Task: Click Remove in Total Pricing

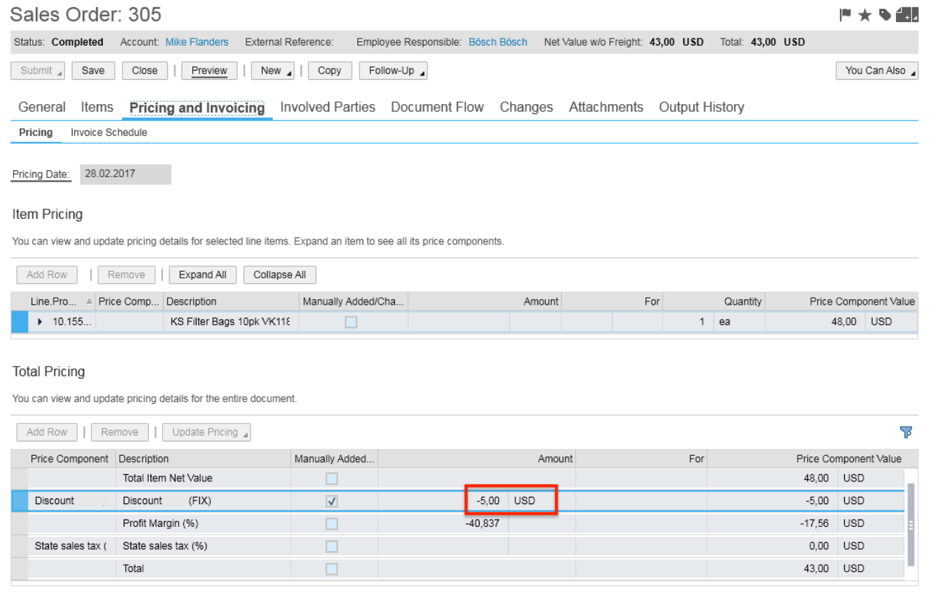Action: click(119, 432)
